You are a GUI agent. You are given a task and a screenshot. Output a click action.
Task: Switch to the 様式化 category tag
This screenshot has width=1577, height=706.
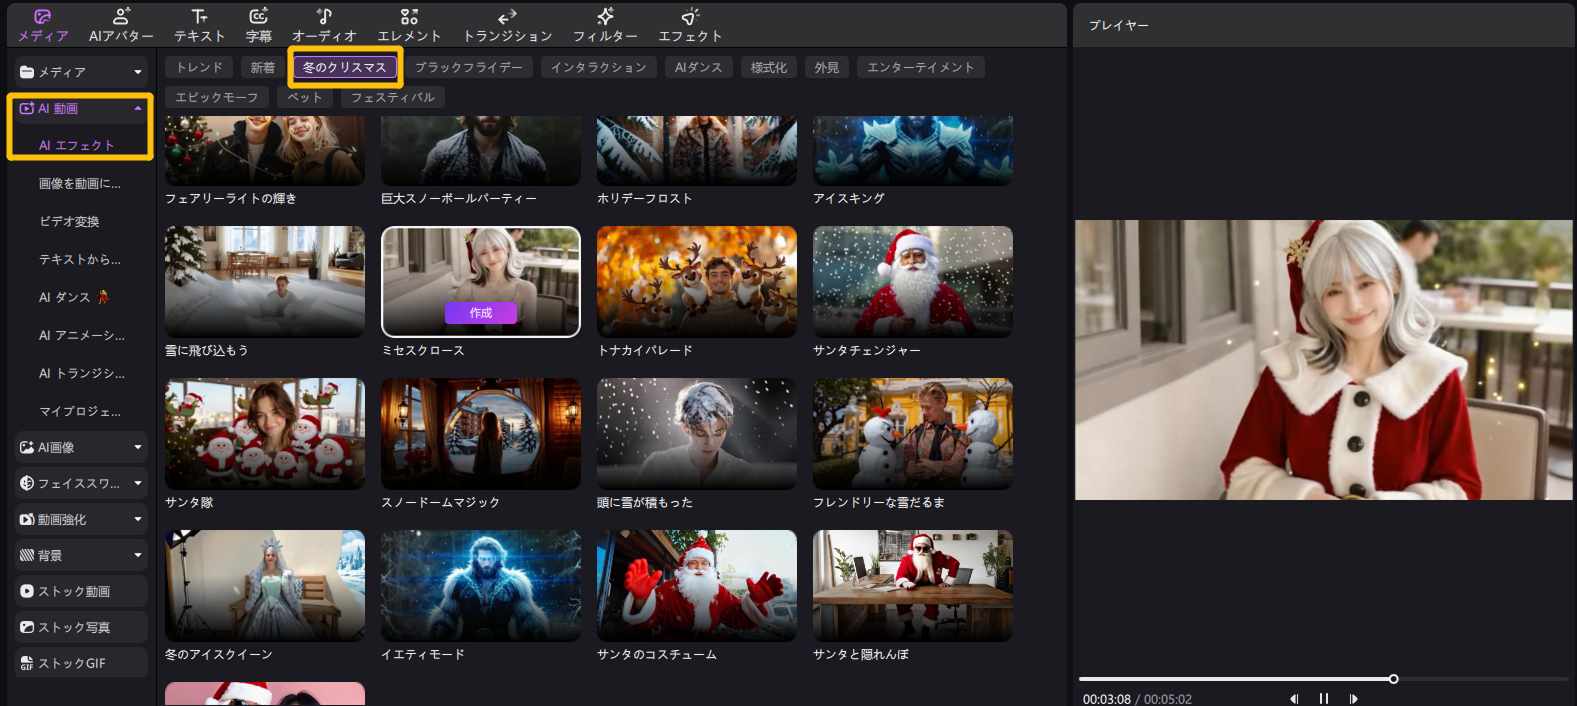(769, 67)
